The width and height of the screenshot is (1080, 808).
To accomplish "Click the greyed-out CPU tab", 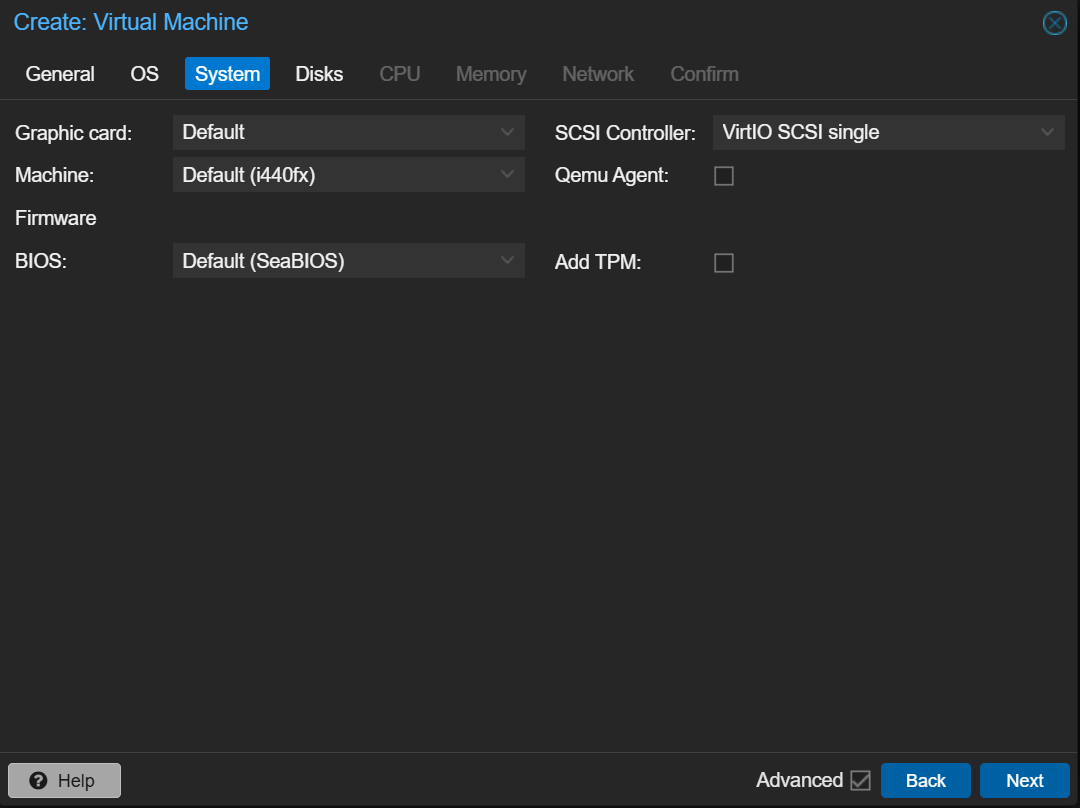I will pyautogui.click(x=400, y=74).
